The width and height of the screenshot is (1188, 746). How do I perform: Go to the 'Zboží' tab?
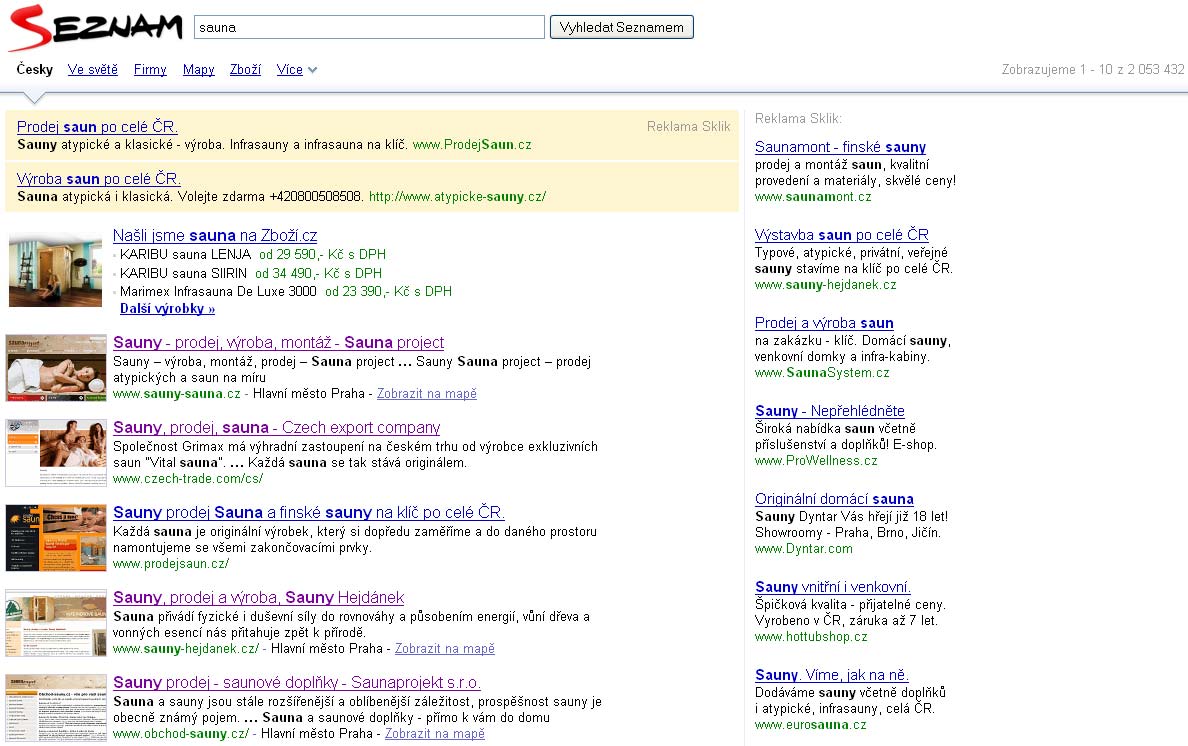click(x=245, y=70)
